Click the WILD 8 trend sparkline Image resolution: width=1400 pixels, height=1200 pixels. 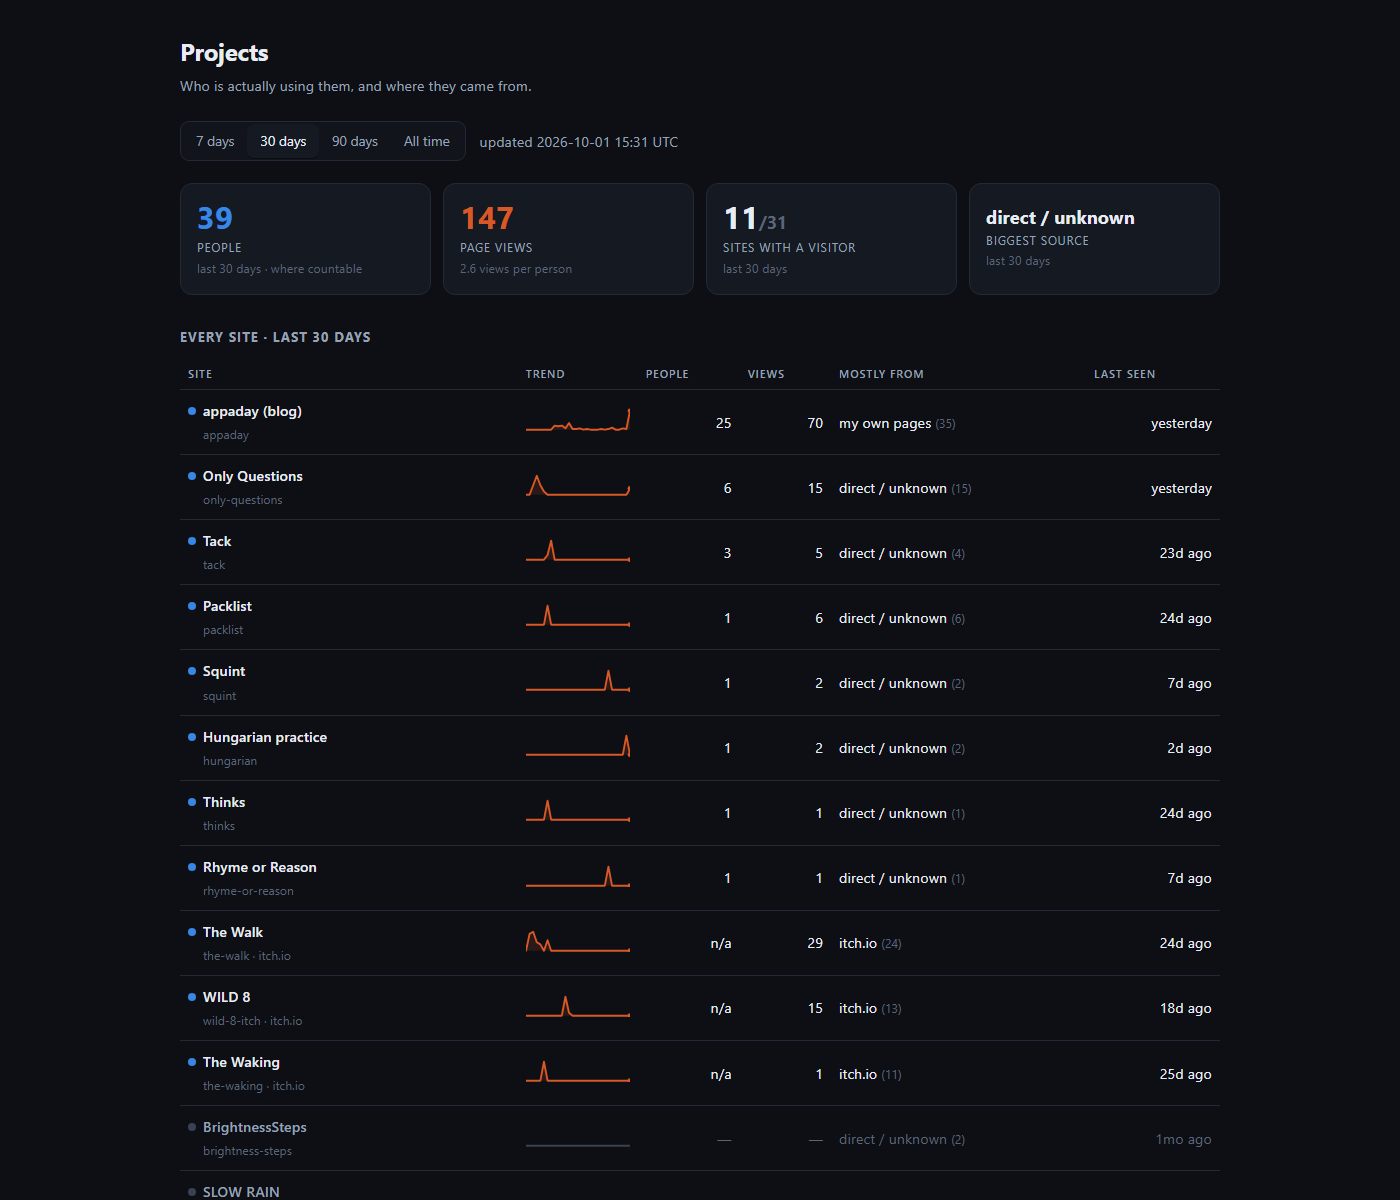[x=578, y=1006]
